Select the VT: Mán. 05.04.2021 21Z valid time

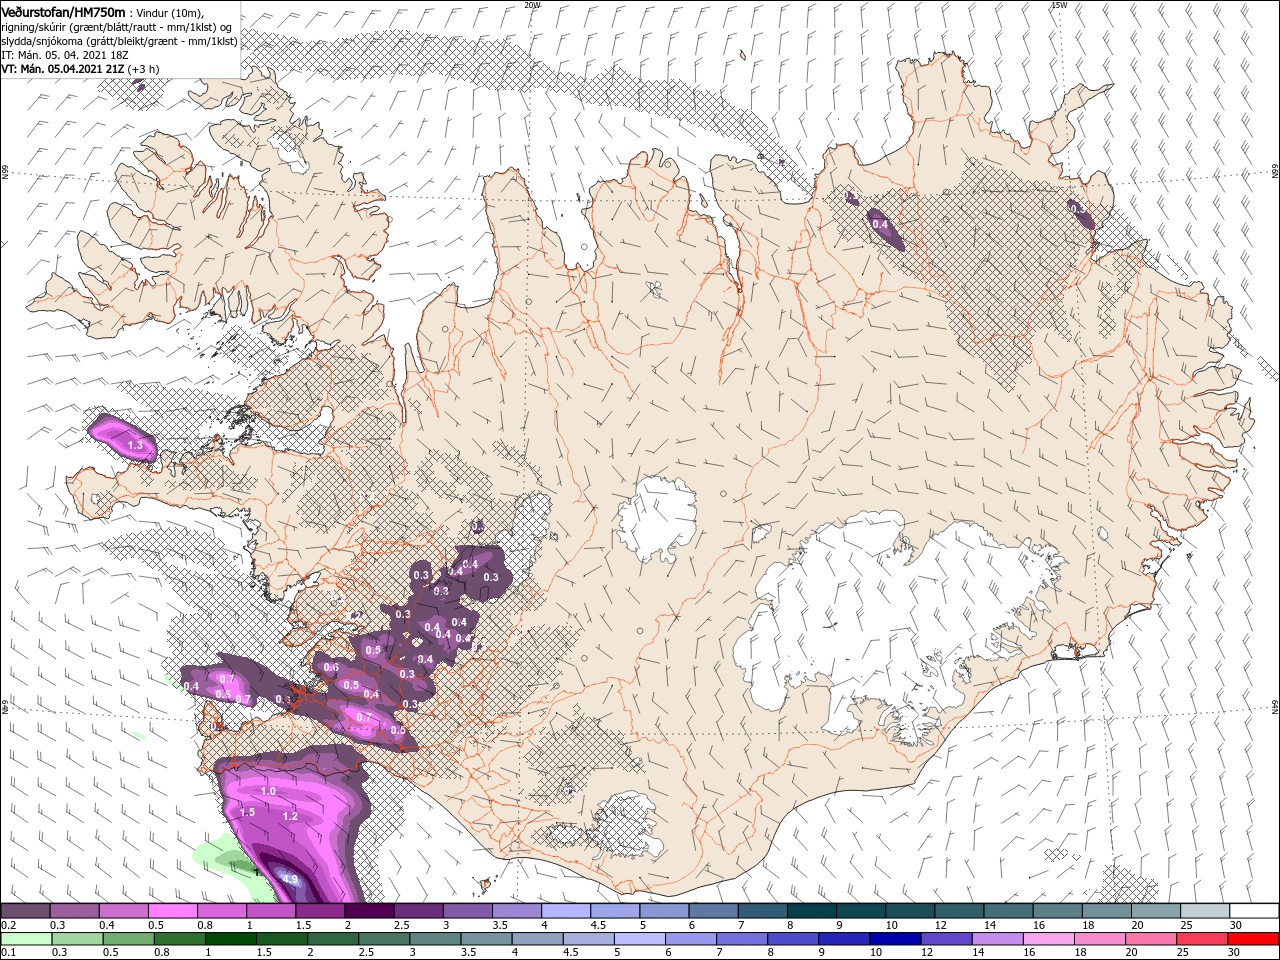coord(62,69)
